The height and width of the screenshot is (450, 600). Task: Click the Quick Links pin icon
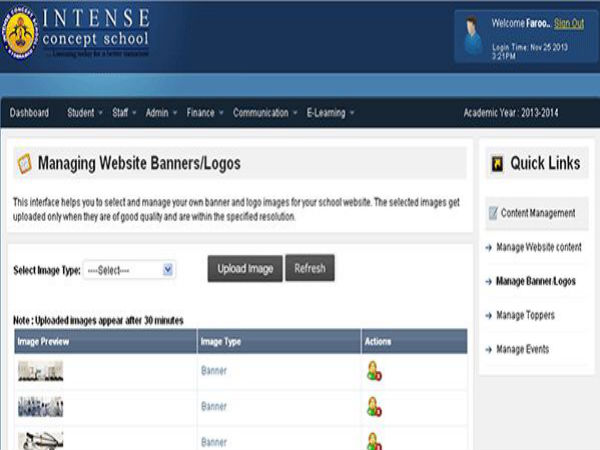click(x=495, y=164)
